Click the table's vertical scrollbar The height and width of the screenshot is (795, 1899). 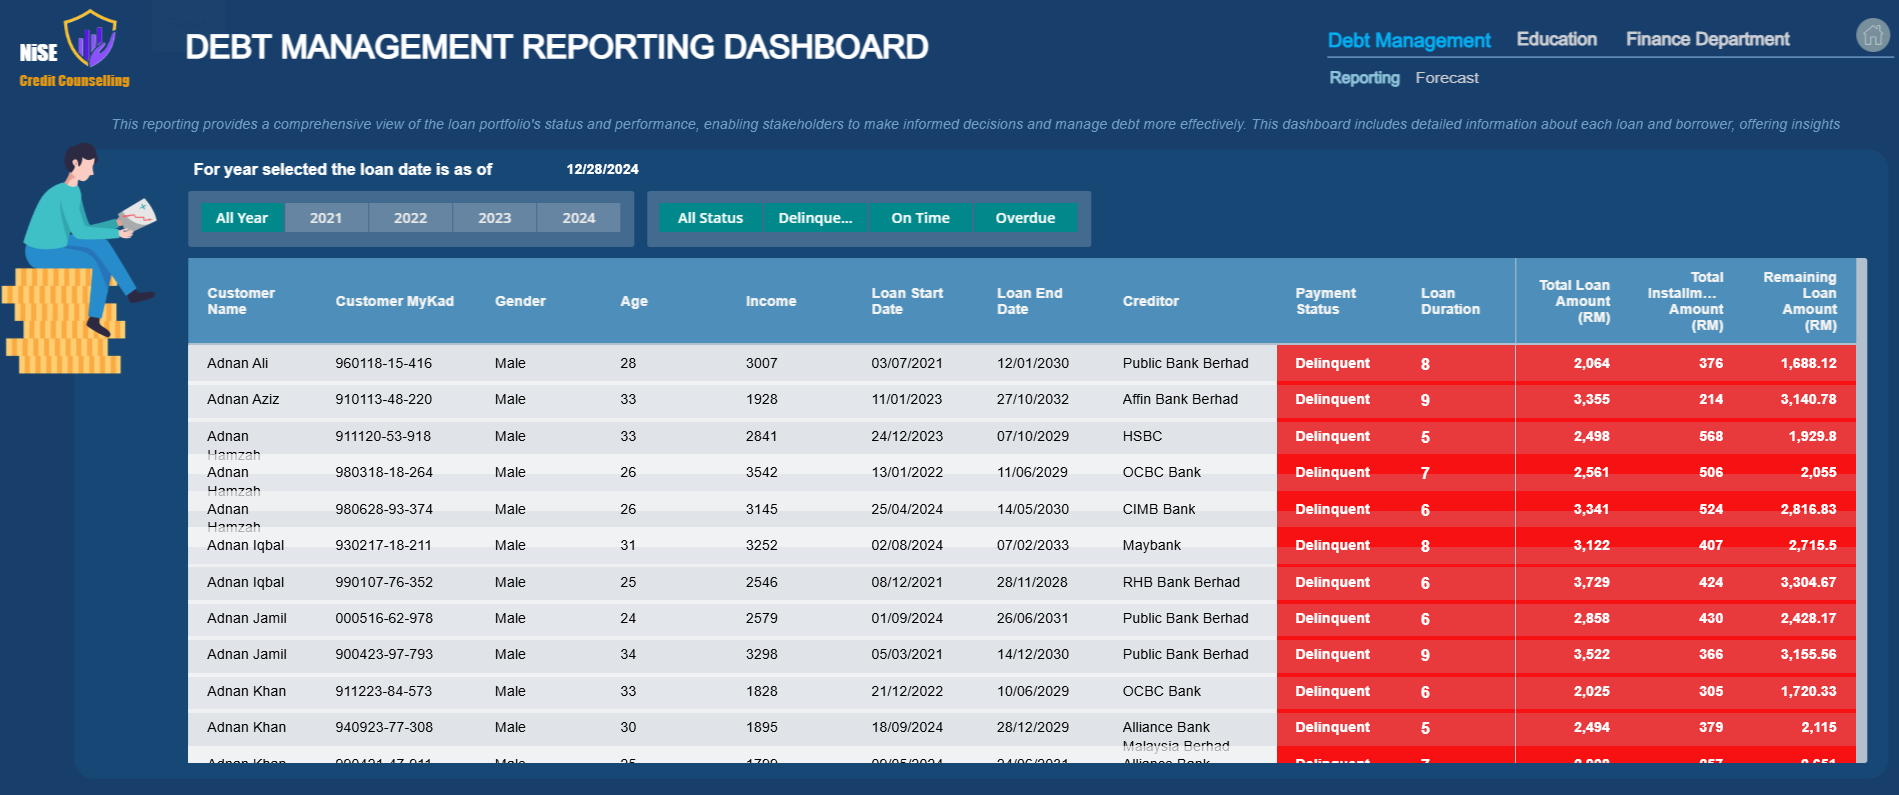coord(1861,500)
